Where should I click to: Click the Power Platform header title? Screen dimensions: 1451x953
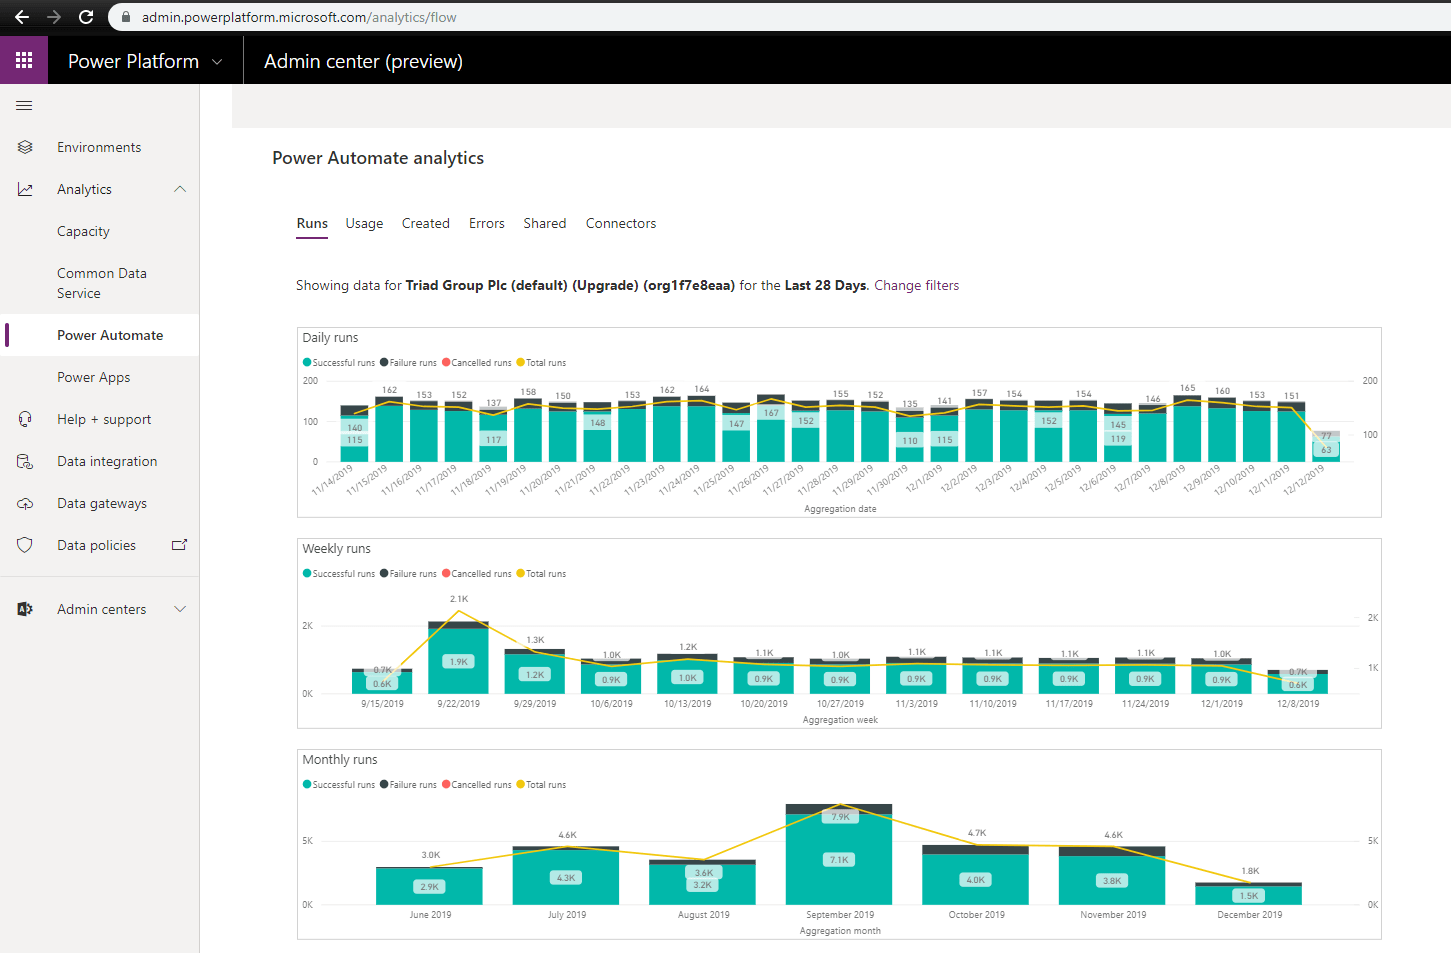tap(133, 62)
